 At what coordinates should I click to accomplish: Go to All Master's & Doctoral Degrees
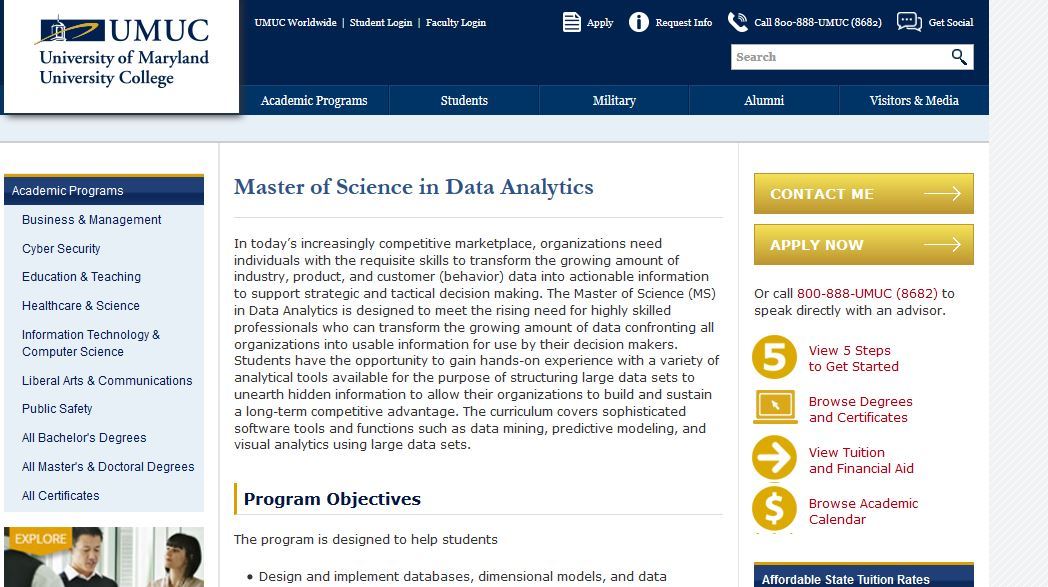[x=108, y=467]
